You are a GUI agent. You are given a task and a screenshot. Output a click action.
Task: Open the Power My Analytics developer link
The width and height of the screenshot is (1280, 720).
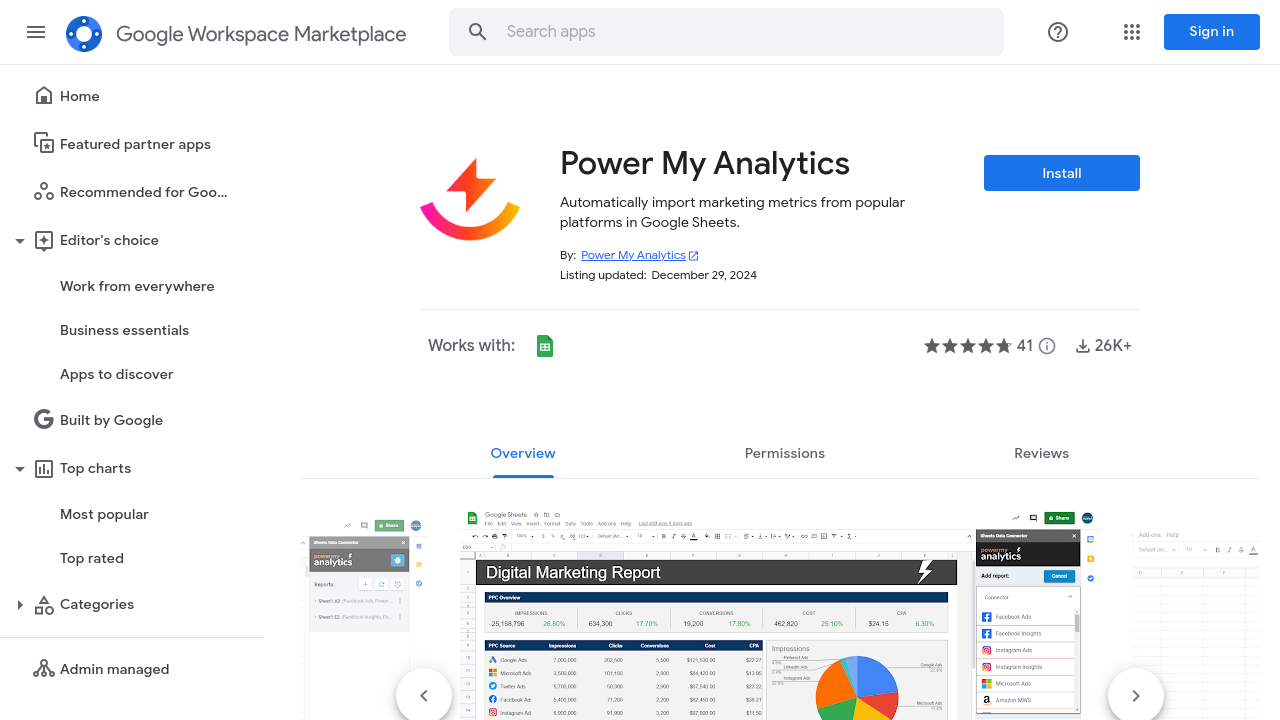pos(633,255)
